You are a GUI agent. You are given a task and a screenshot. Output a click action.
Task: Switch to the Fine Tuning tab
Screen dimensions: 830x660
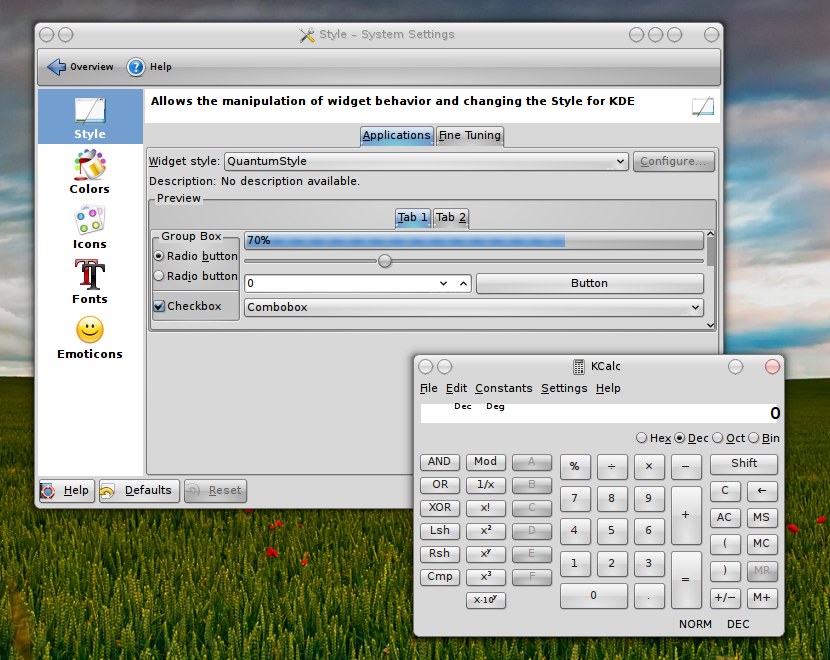(x=470, y=135)
